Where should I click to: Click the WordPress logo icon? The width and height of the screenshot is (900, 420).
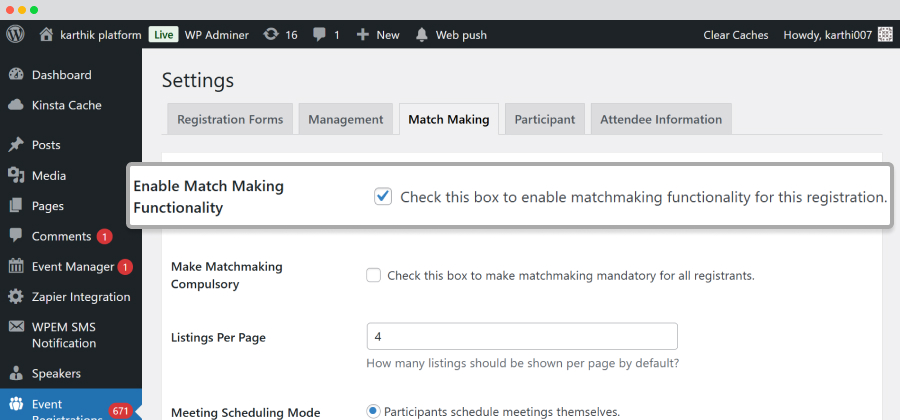15,34
